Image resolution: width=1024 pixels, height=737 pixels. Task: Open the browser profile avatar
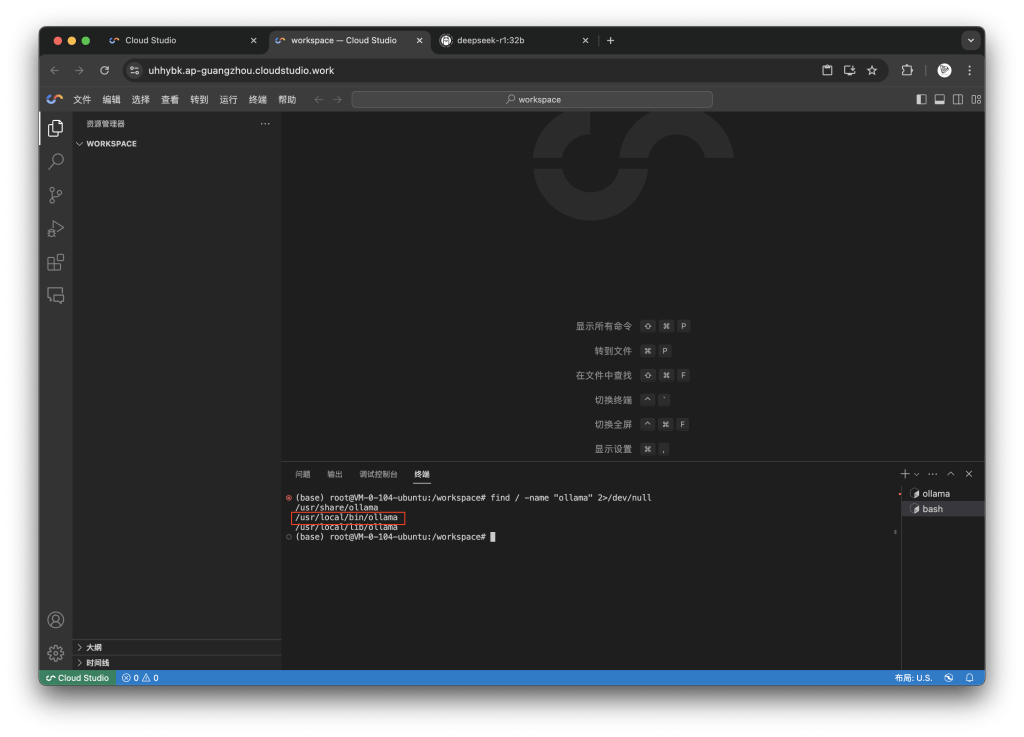pos(944,71)
